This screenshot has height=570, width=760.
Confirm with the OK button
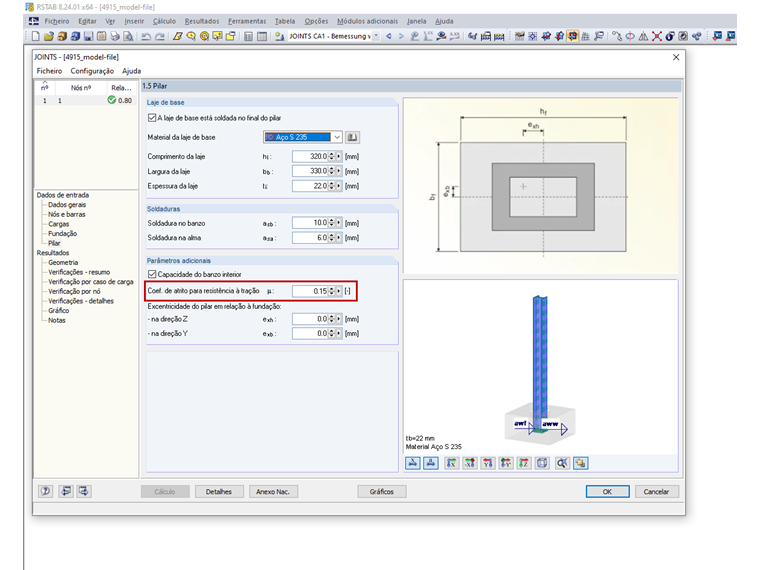click(x=607, y=491)
